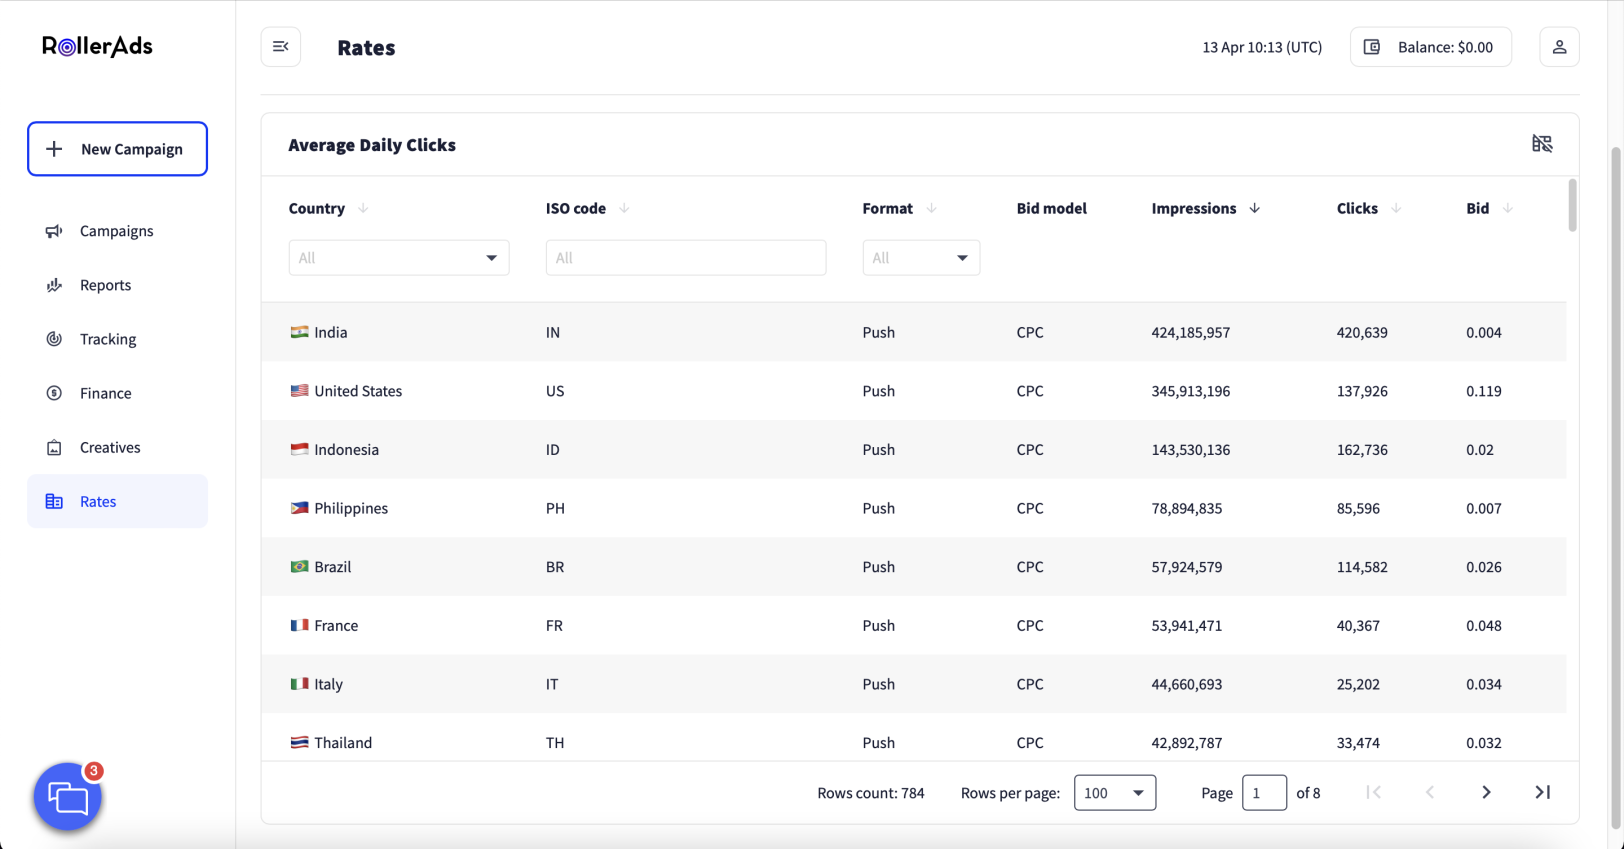Click the table's vertical scrollbar
Viewport: 1624px width, 849px height.
(1572, 206)
